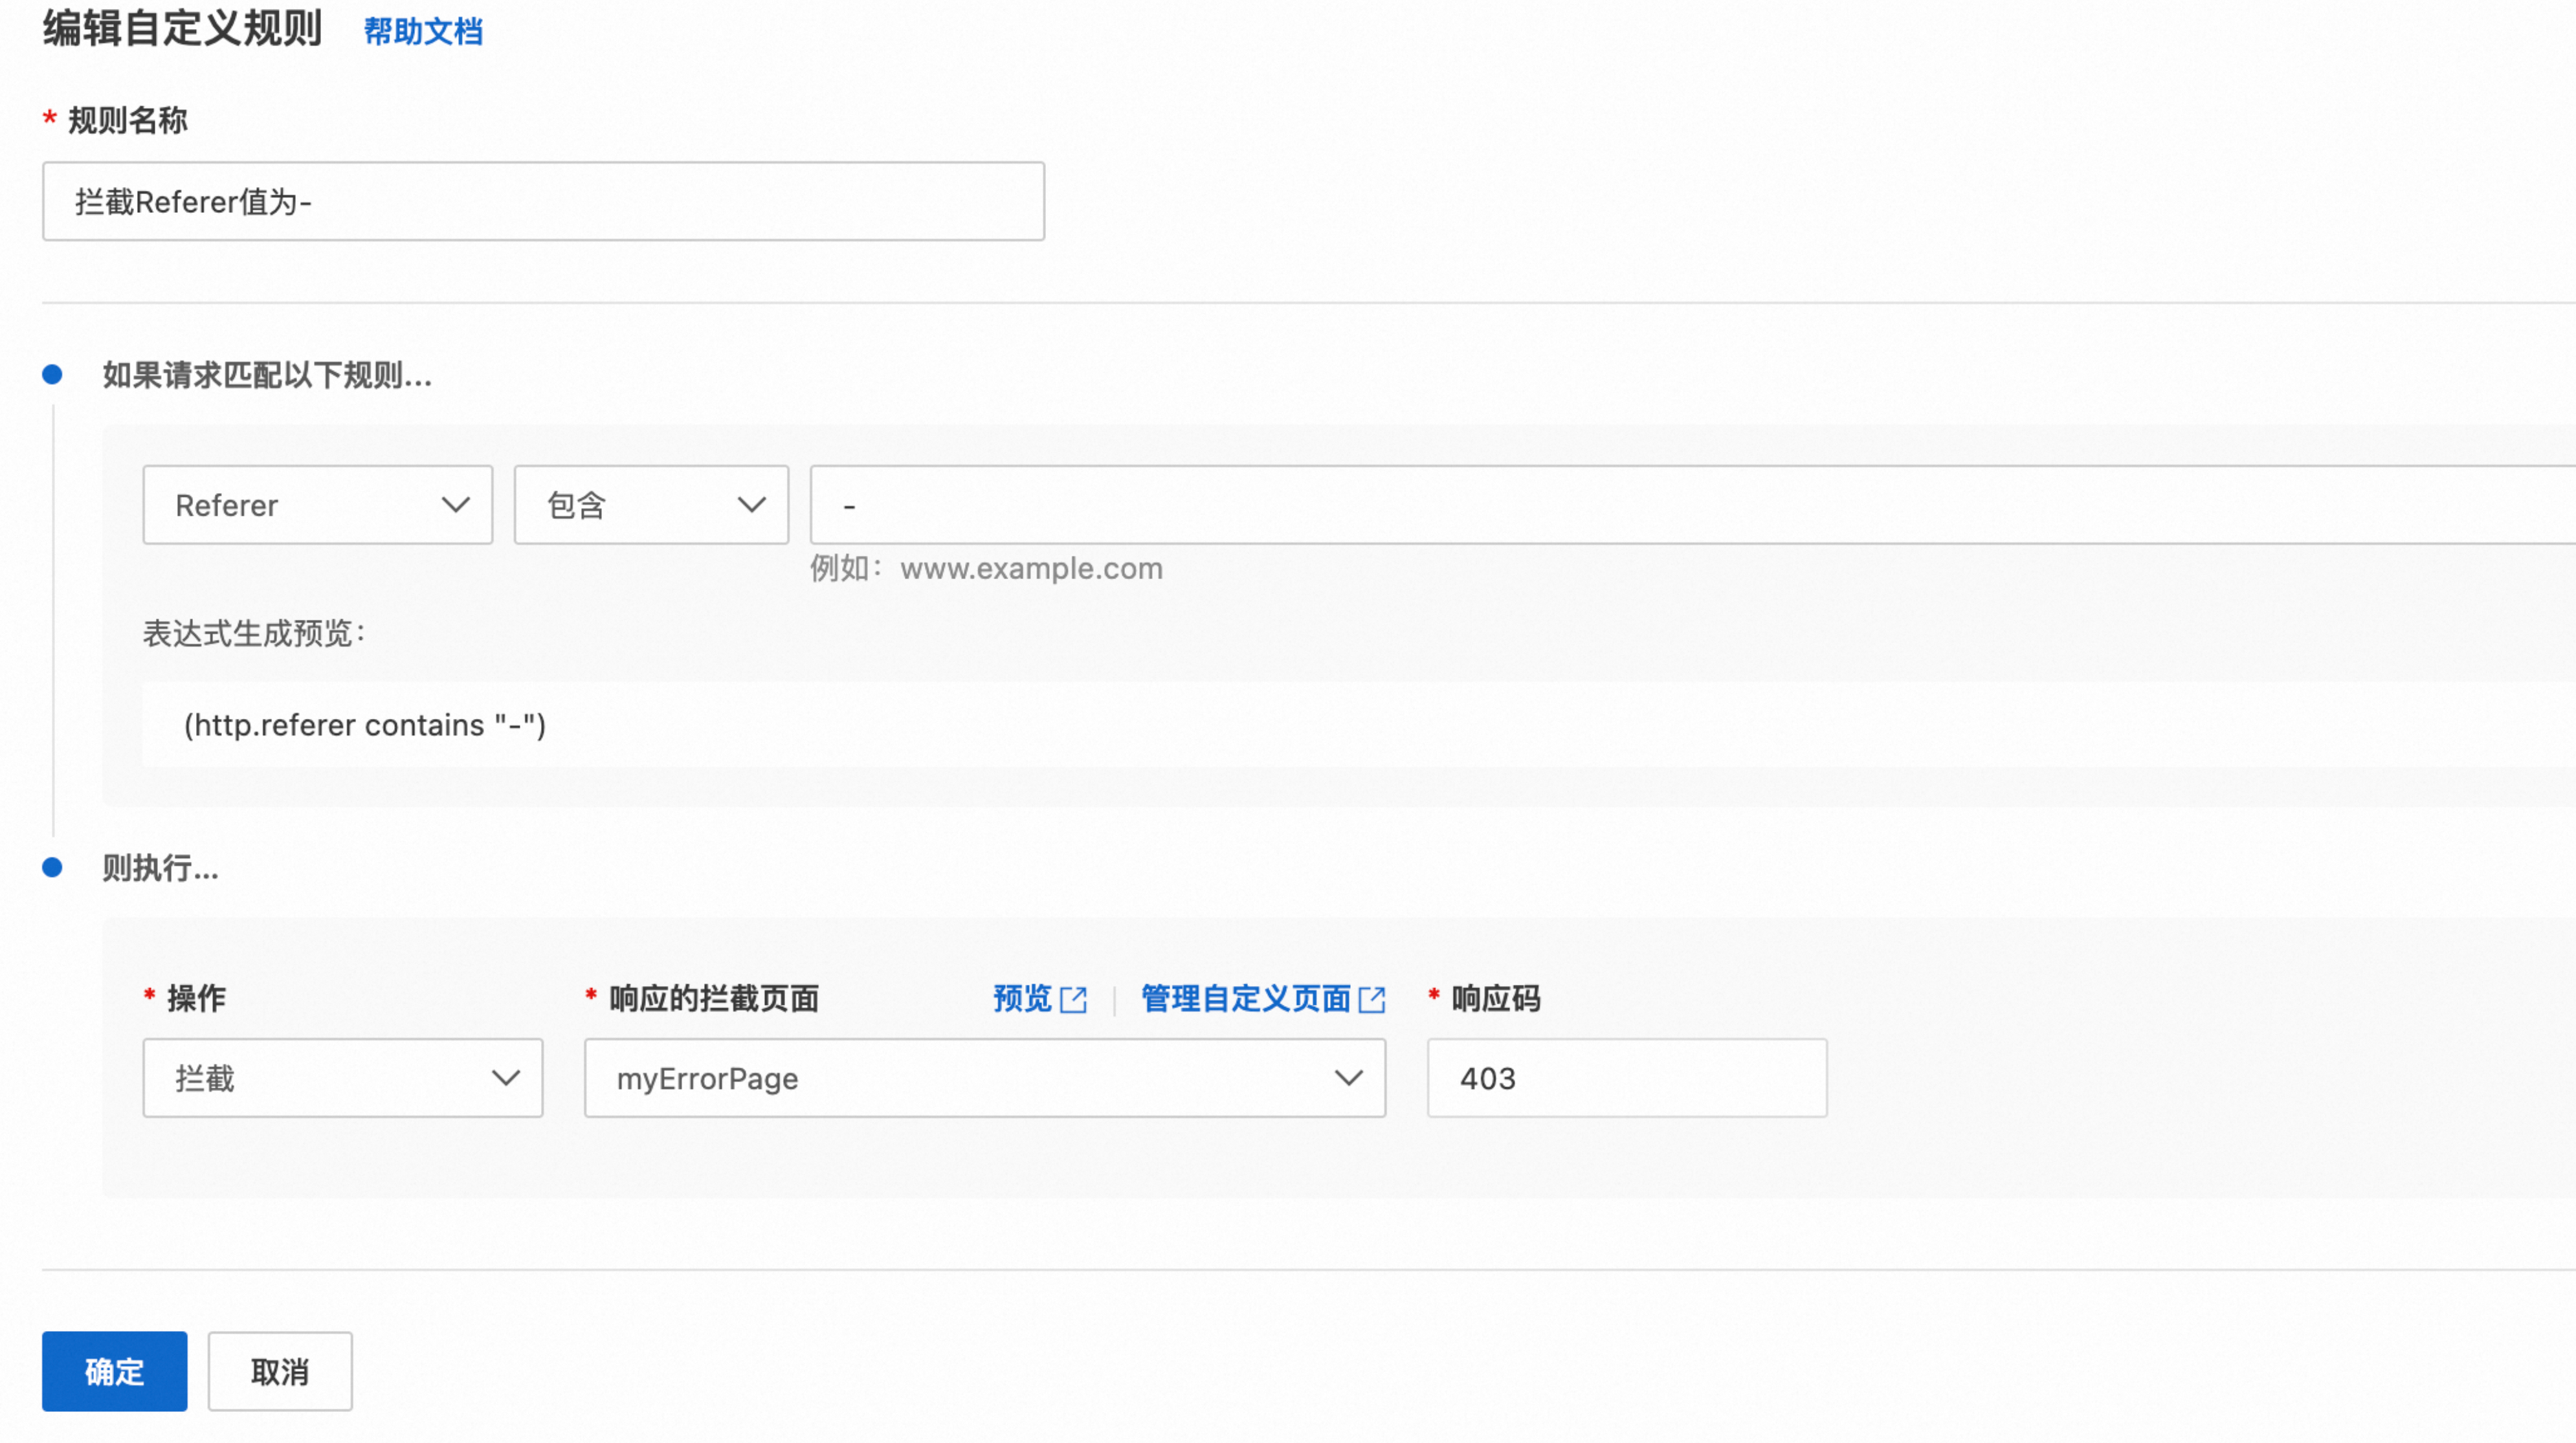Open the Referer match field dropdown
The height and width of the screenshot is (1443, 2576).
(318, 505)
